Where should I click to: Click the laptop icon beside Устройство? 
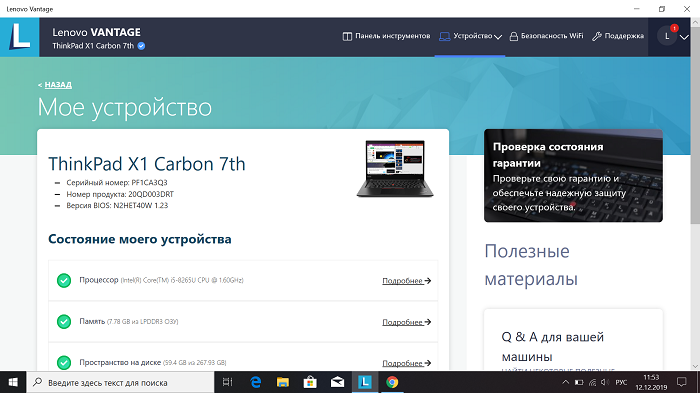click(x=444, y=37)
